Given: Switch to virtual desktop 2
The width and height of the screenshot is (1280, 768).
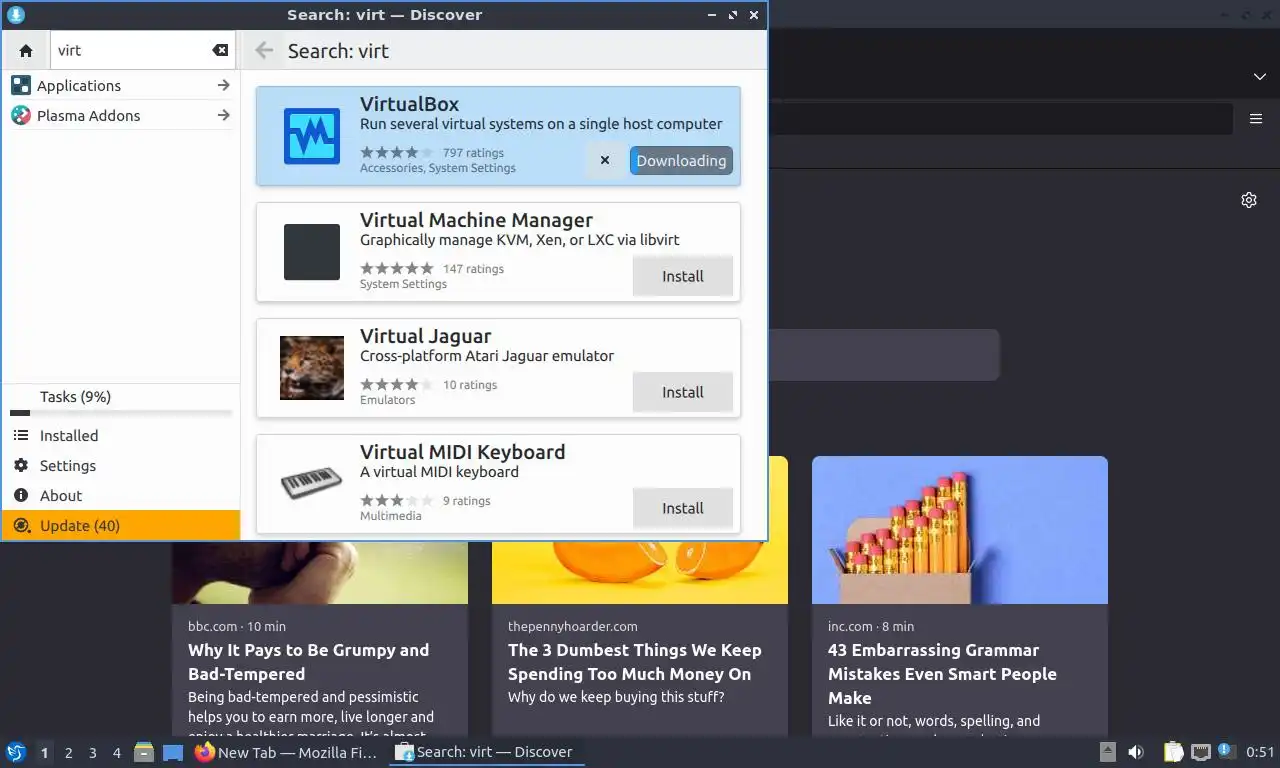Looking at the screenshot, I should pyautogui.click(x=68, y=753).
